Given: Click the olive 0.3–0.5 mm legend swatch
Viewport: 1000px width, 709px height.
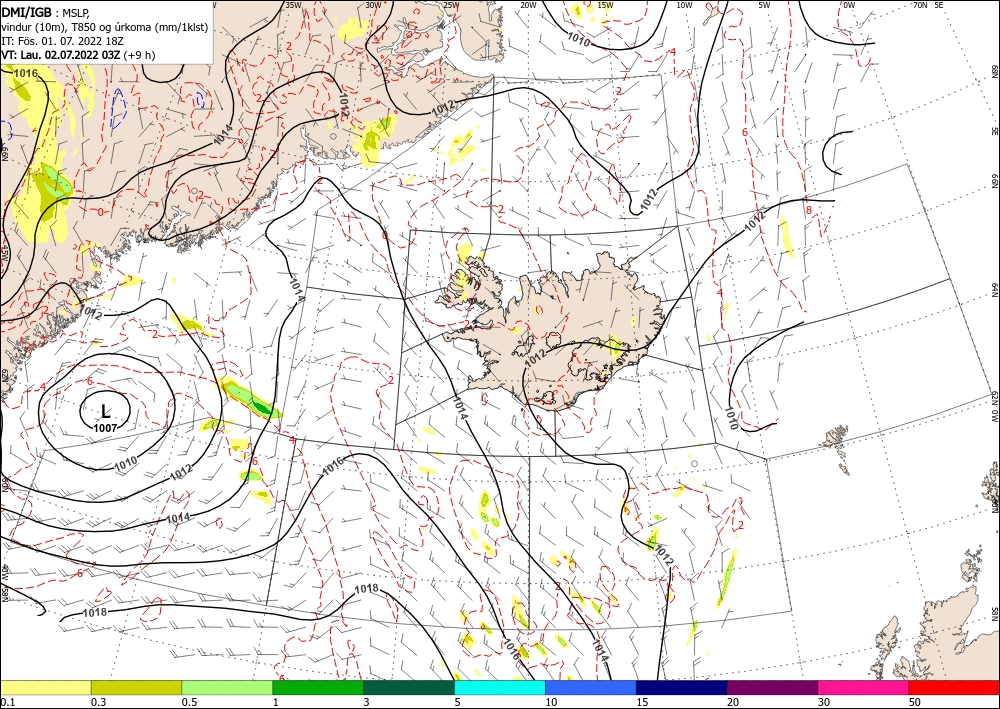Looking at the screenshot, I should (x=136, y=687).
